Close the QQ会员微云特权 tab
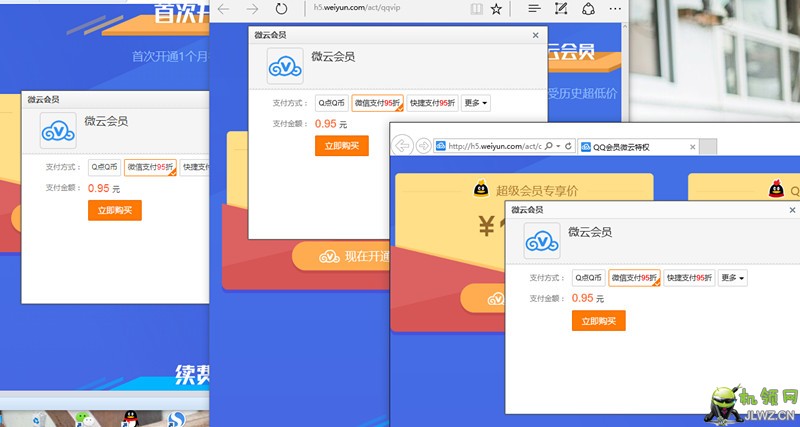This screenshot has height=427, width=800. click(692, 147)
